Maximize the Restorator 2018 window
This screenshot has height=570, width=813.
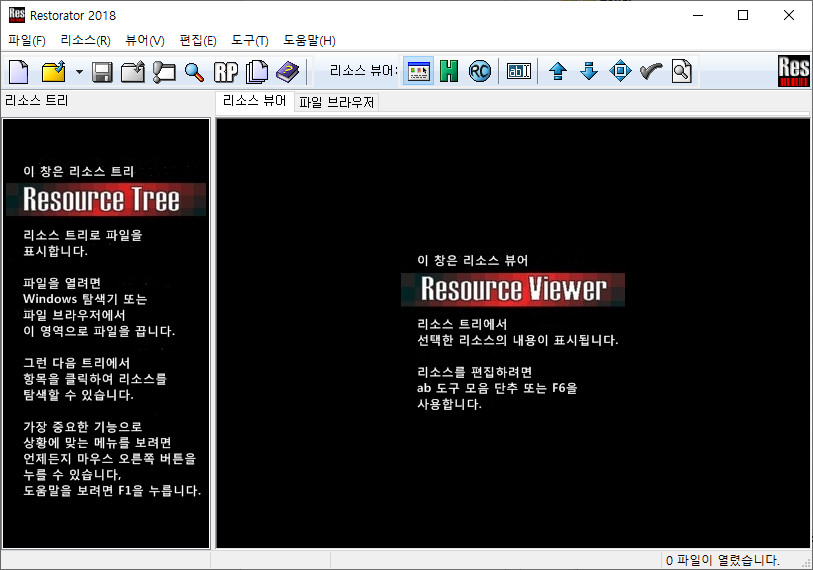[743, 15]
